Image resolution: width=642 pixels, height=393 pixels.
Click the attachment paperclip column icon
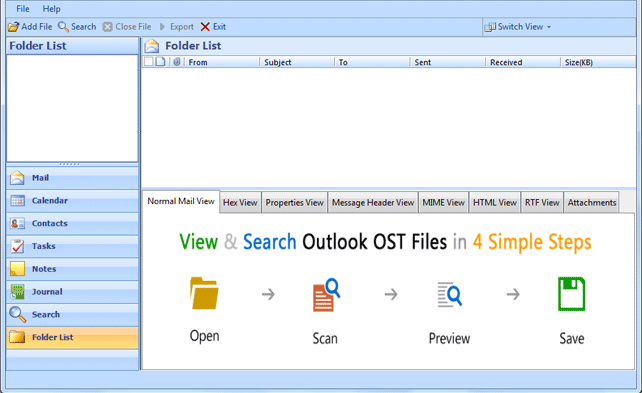(x=176, y=62)
